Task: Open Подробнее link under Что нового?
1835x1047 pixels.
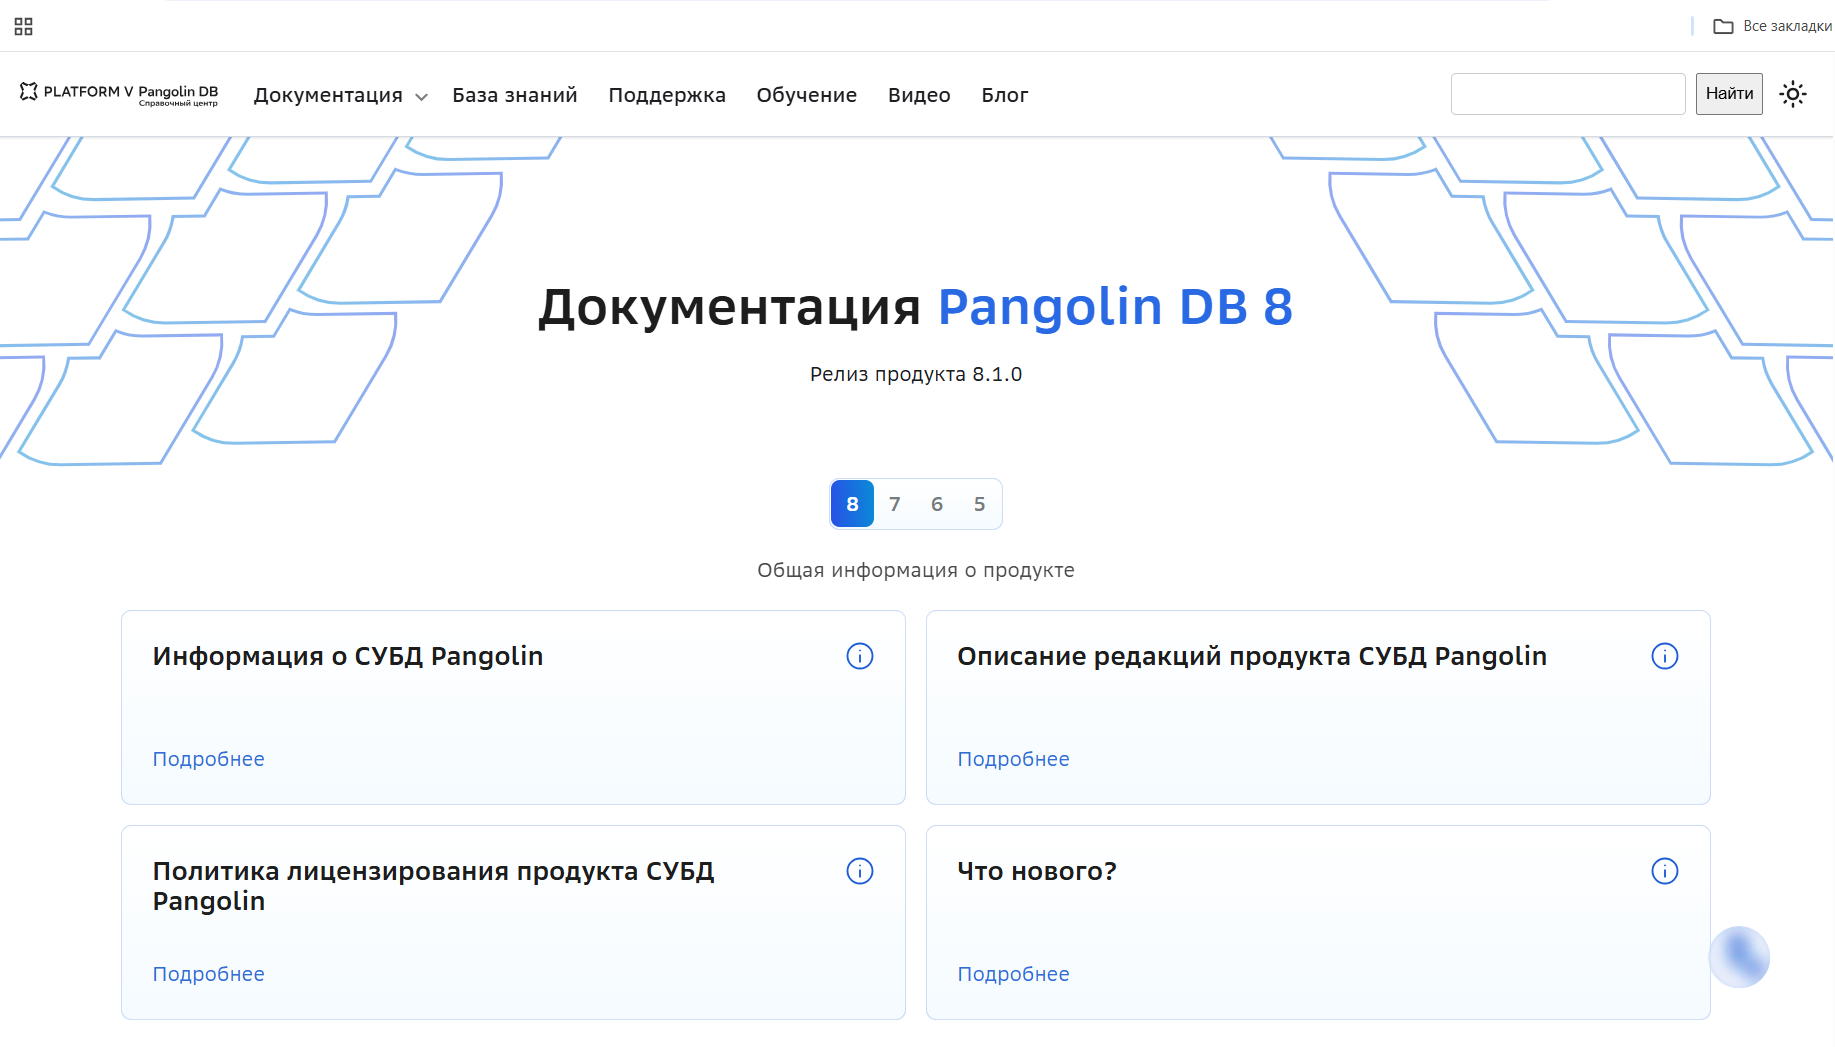Action: tap(1013, 974)
